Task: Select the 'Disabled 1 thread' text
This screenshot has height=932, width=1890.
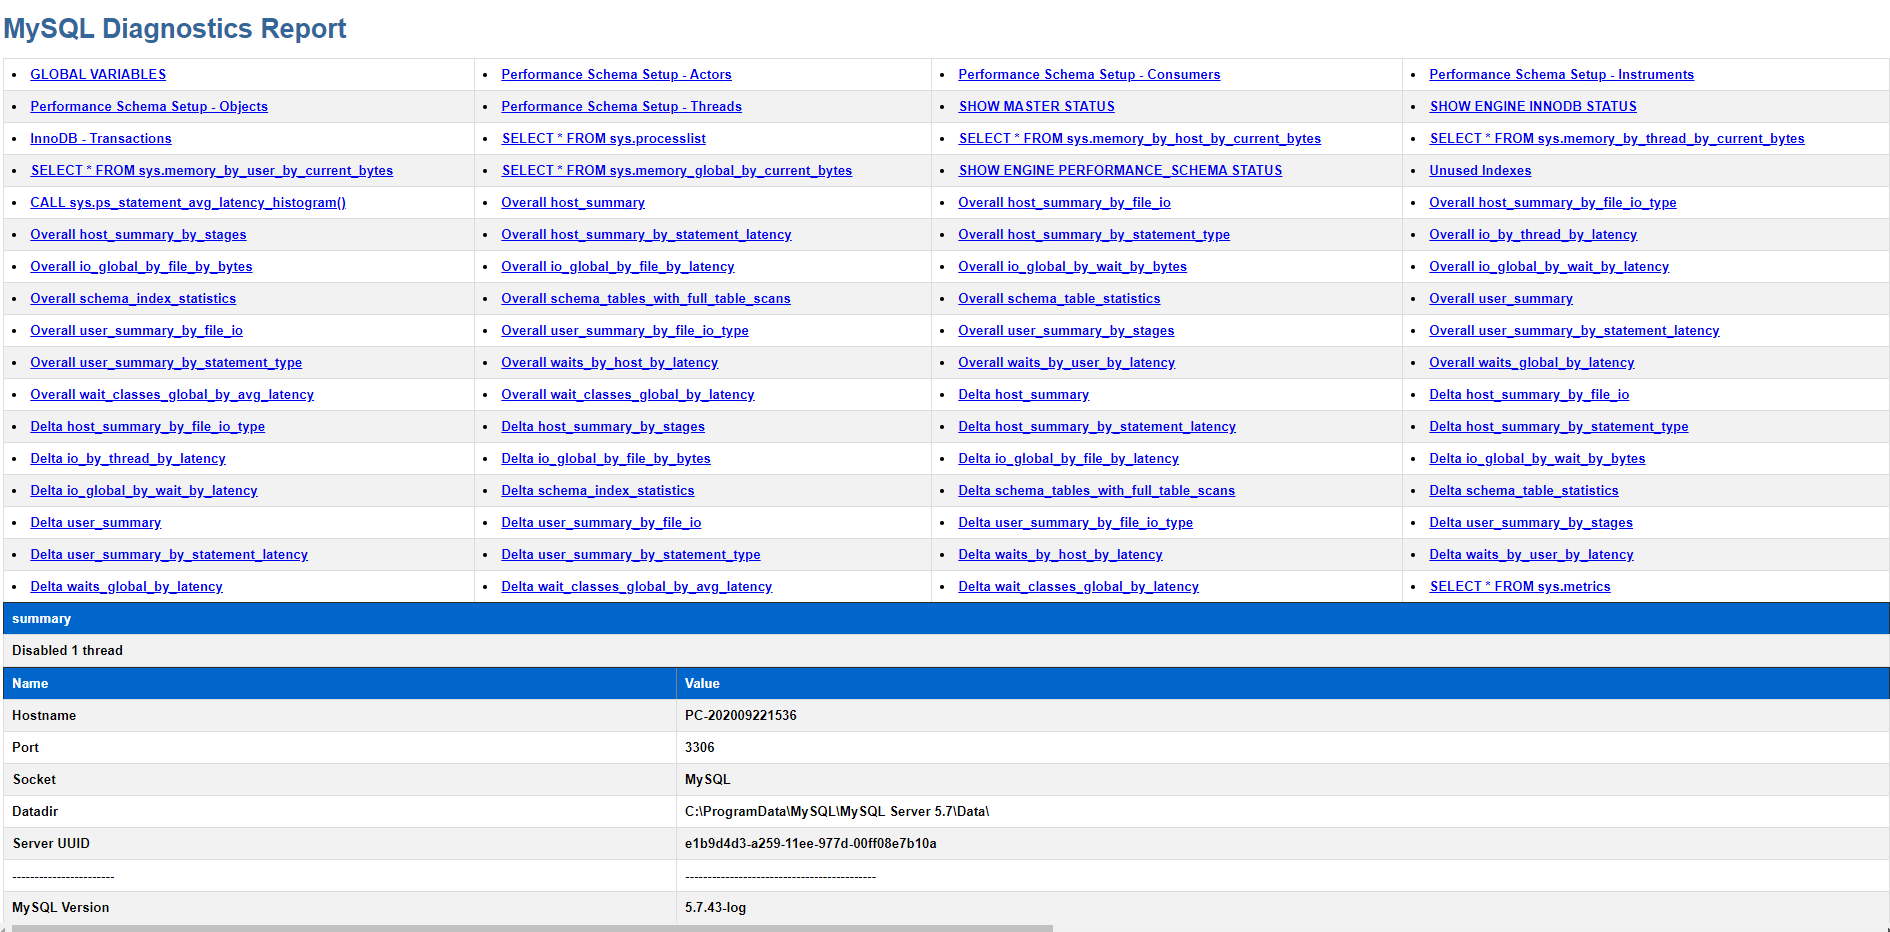Action: pyautogui.click(x=67, y=651)
